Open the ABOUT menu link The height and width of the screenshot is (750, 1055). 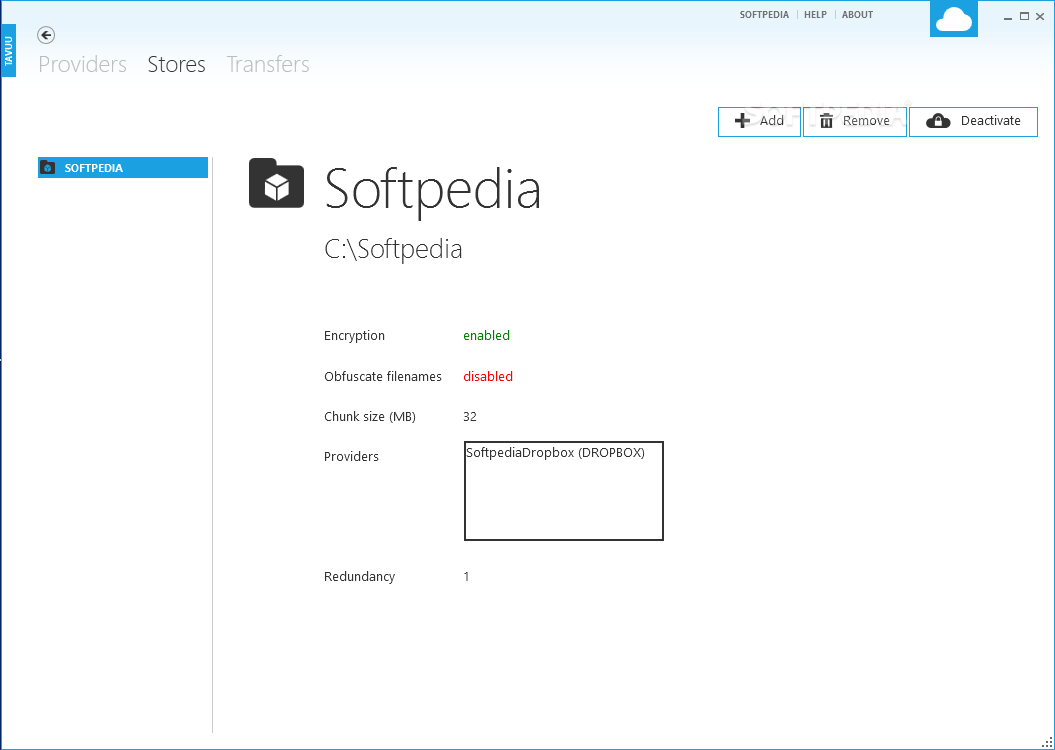tap(857, 15)
